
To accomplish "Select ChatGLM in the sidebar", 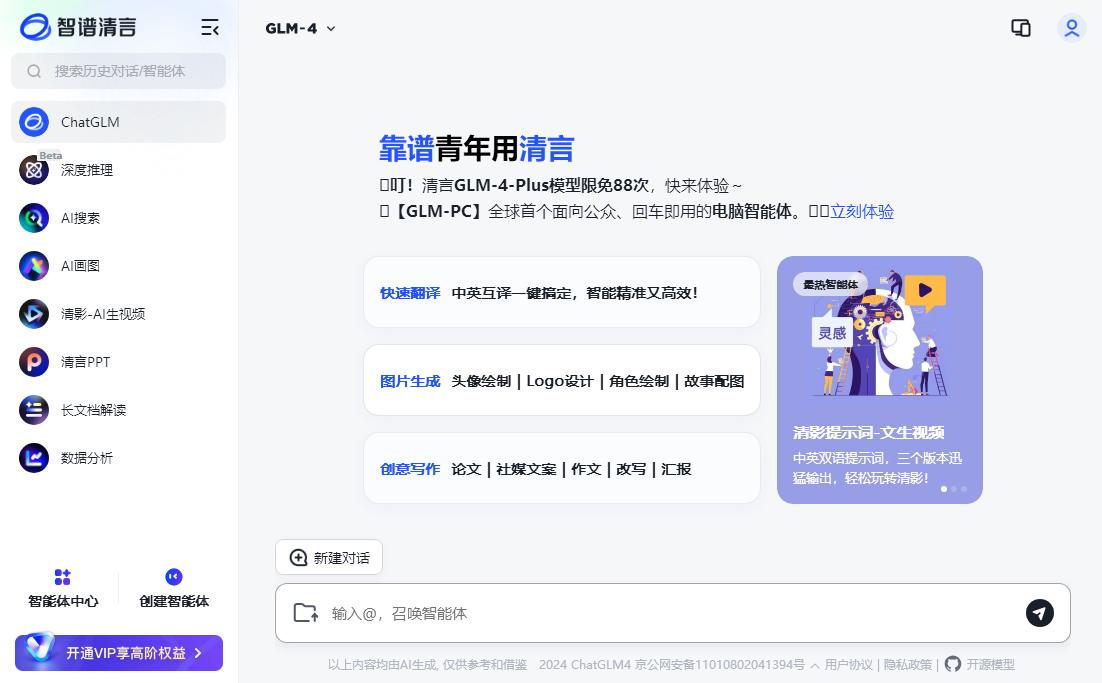I will (x=118, y=122).
